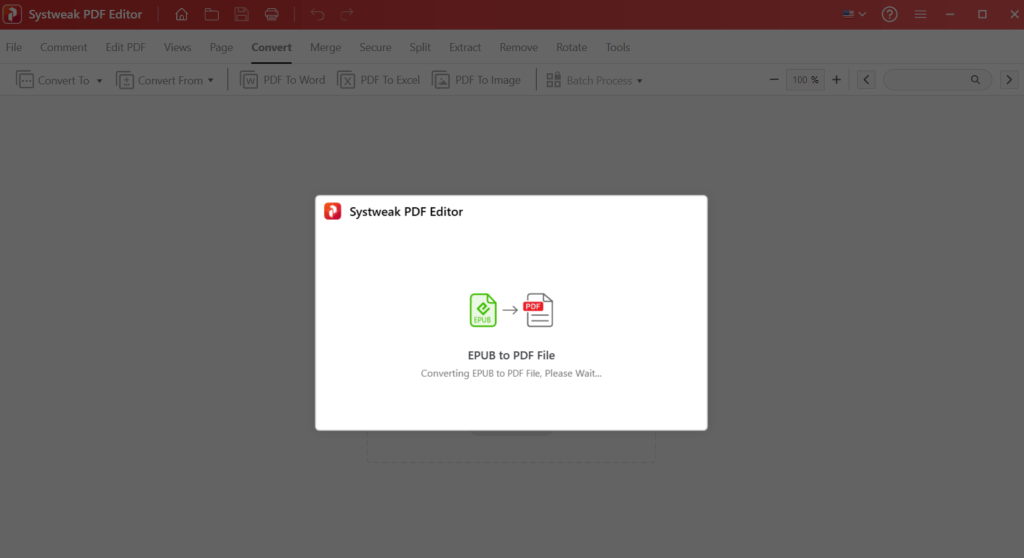Click the Home icon in title bar
The image size is (1024, 558).
point(182,14)
